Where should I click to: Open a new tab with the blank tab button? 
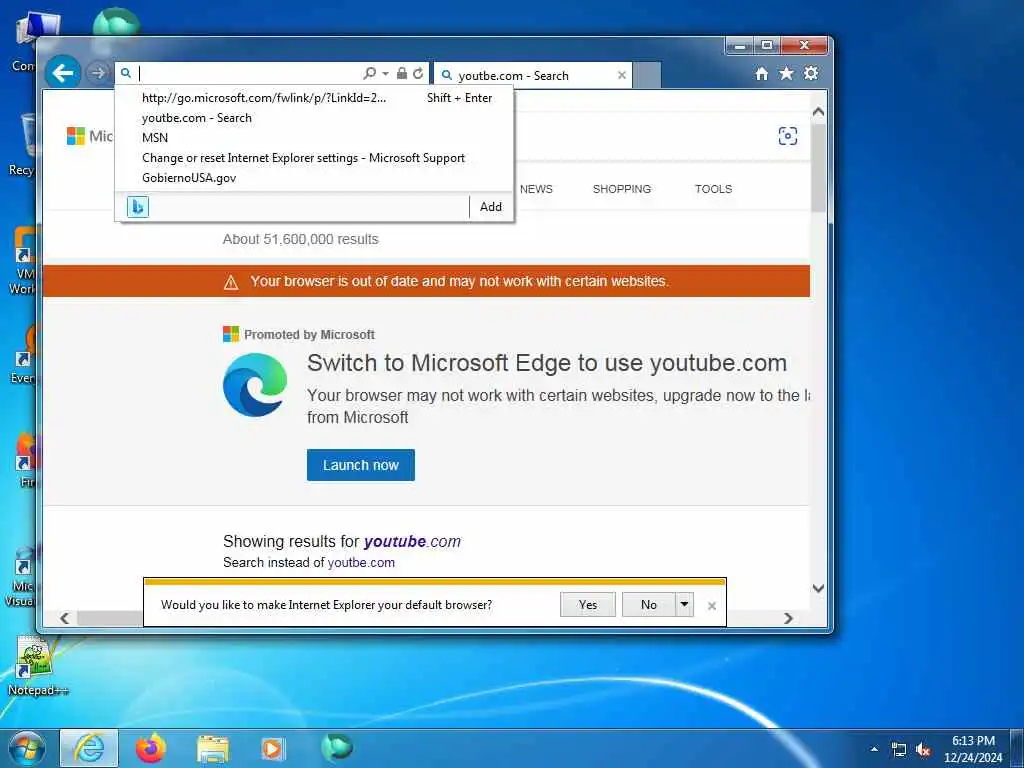pos(647,76)
